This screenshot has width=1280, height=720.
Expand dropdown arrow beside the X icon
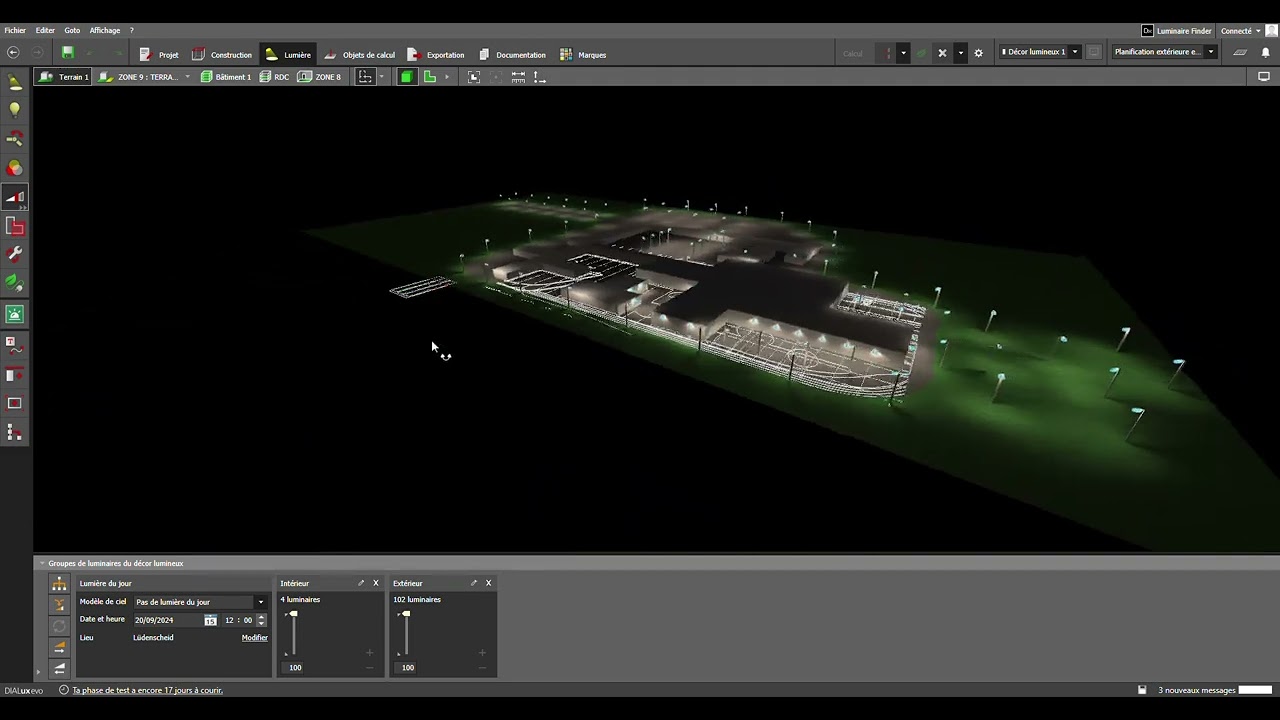(960, 53)
